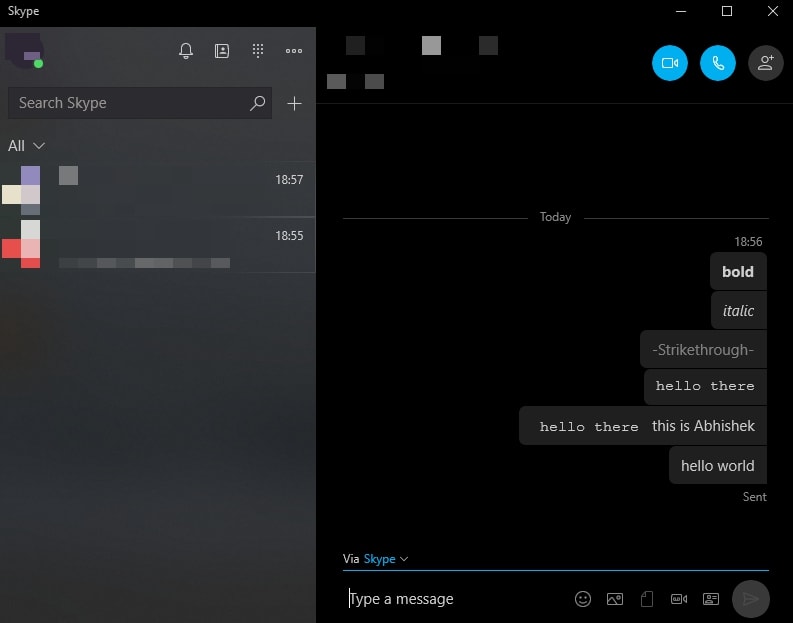Open the conversation from 18:57
Image resolution: width=793 pixels, height=623 pixels.
[x=157, y=189]
